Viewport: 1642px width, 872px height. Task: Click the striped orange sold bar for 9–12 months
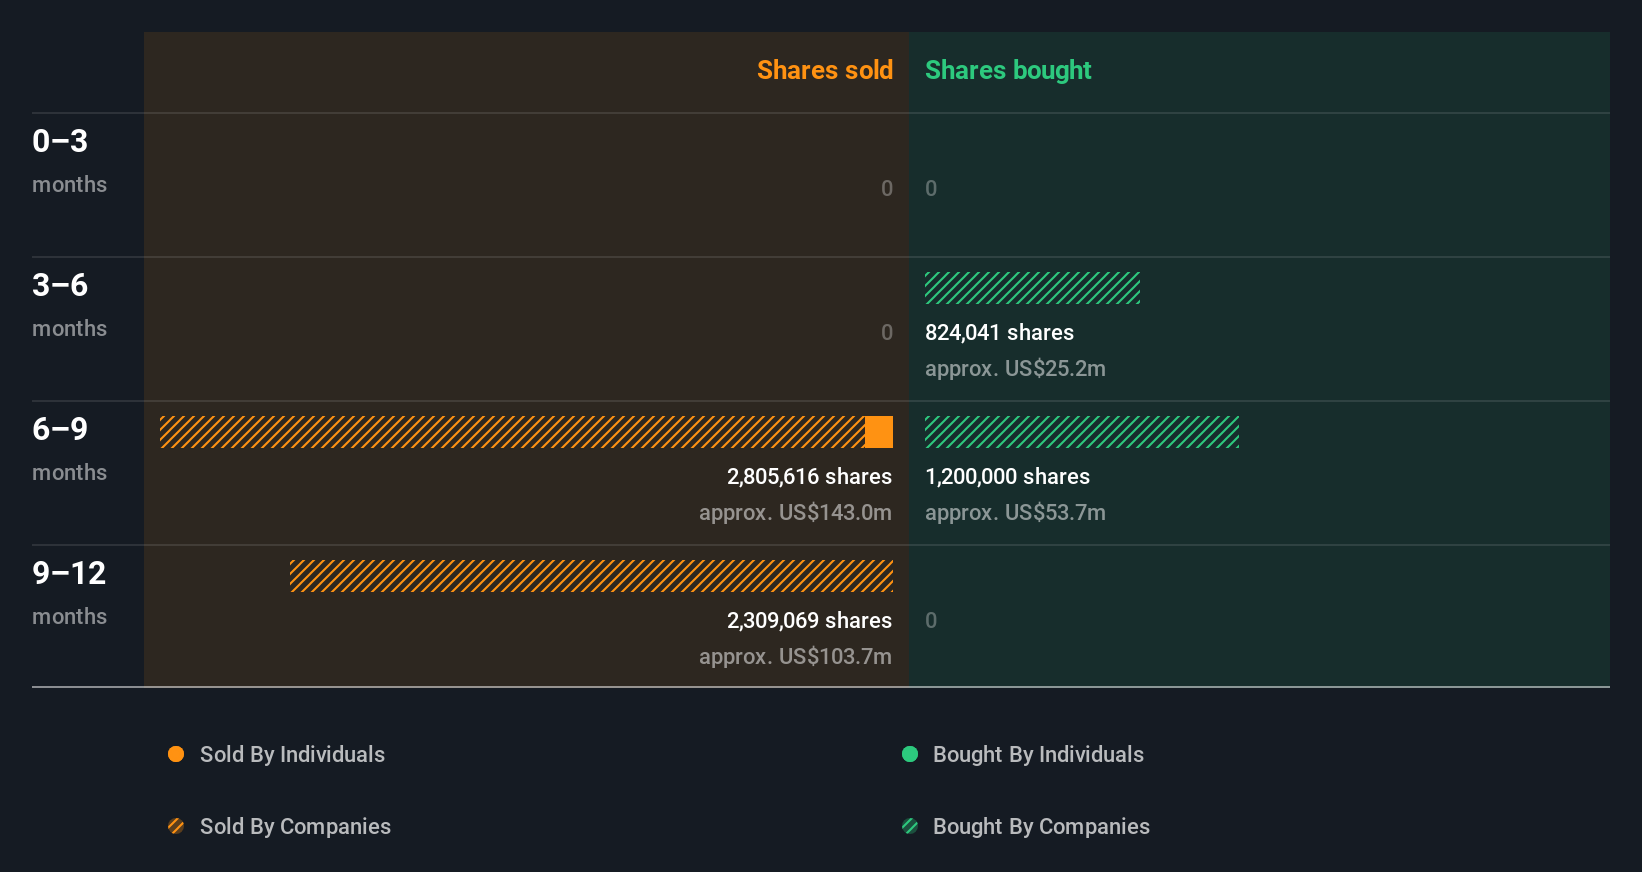tap(591, 576)
